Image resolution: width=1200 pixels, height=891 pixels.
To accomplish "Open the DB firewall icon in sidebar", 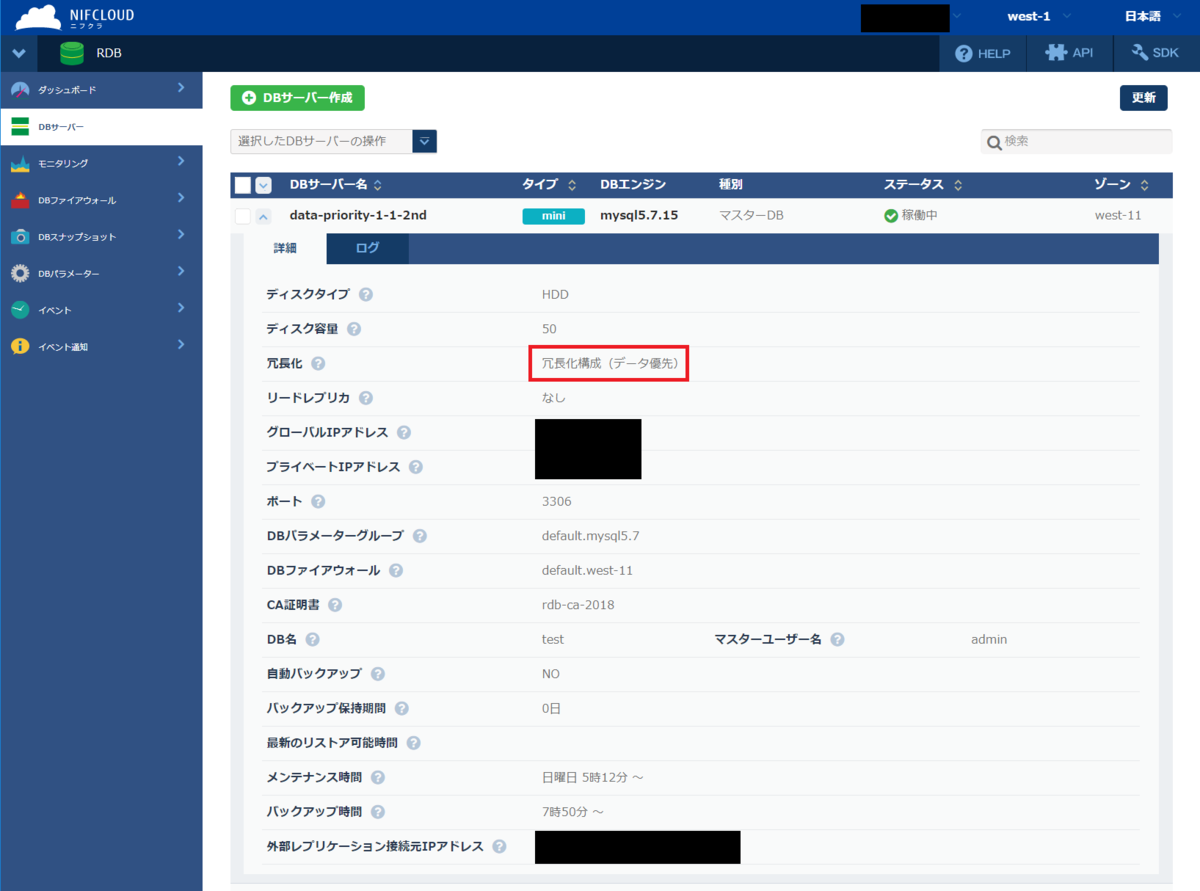I will 20,200.
